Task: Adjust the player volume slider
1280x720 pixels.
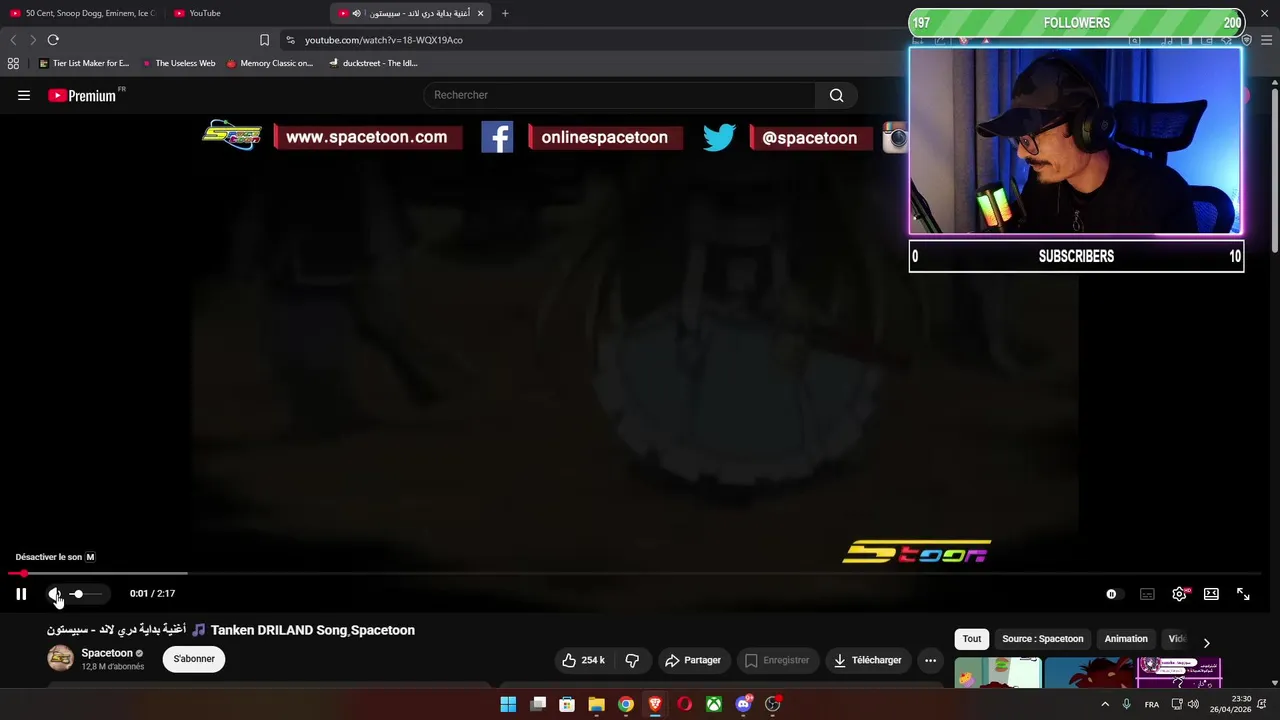Action: tap(86, 594)
